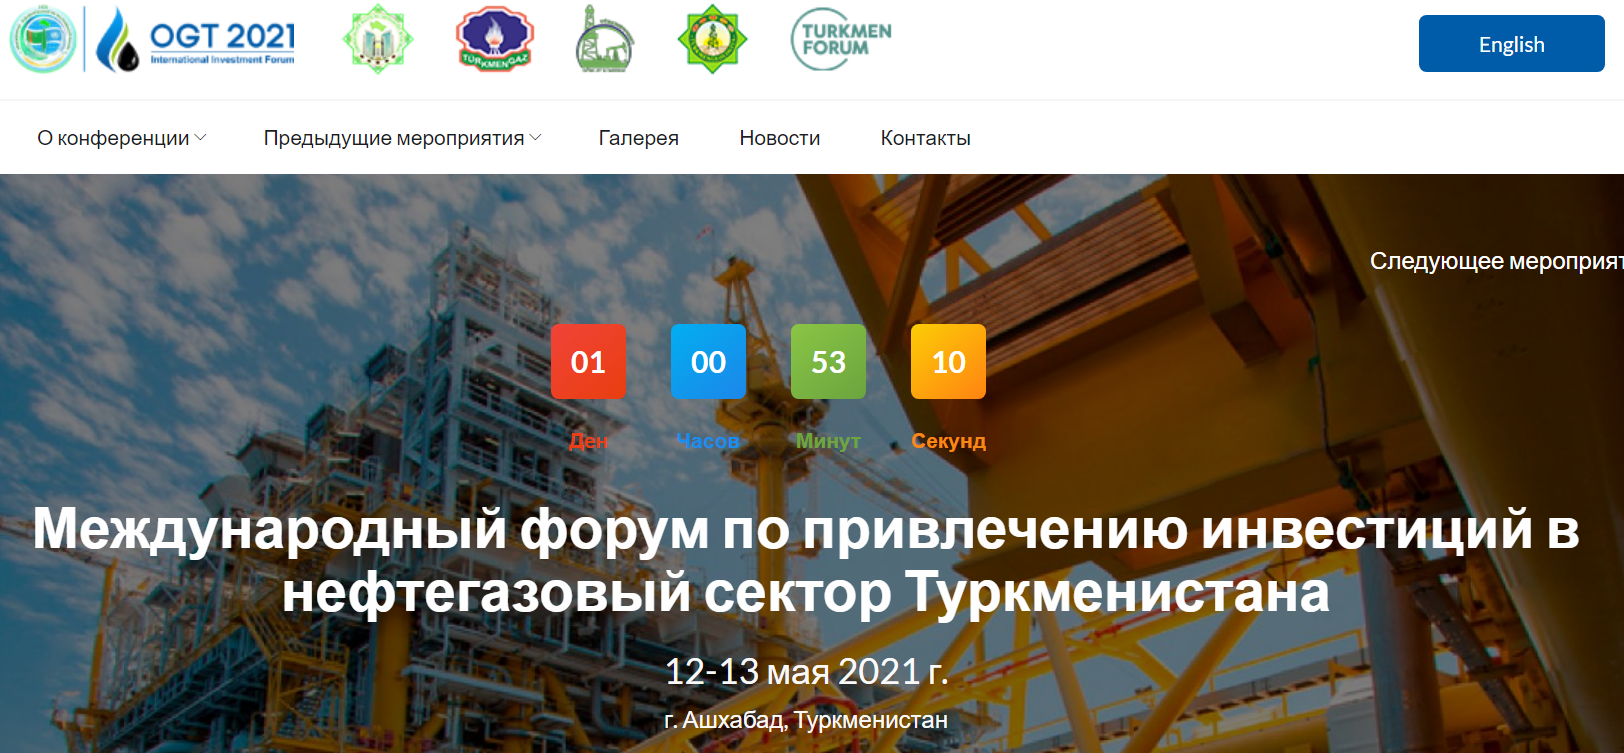Expand the О конференции dropdown menu

pos(113,138)
